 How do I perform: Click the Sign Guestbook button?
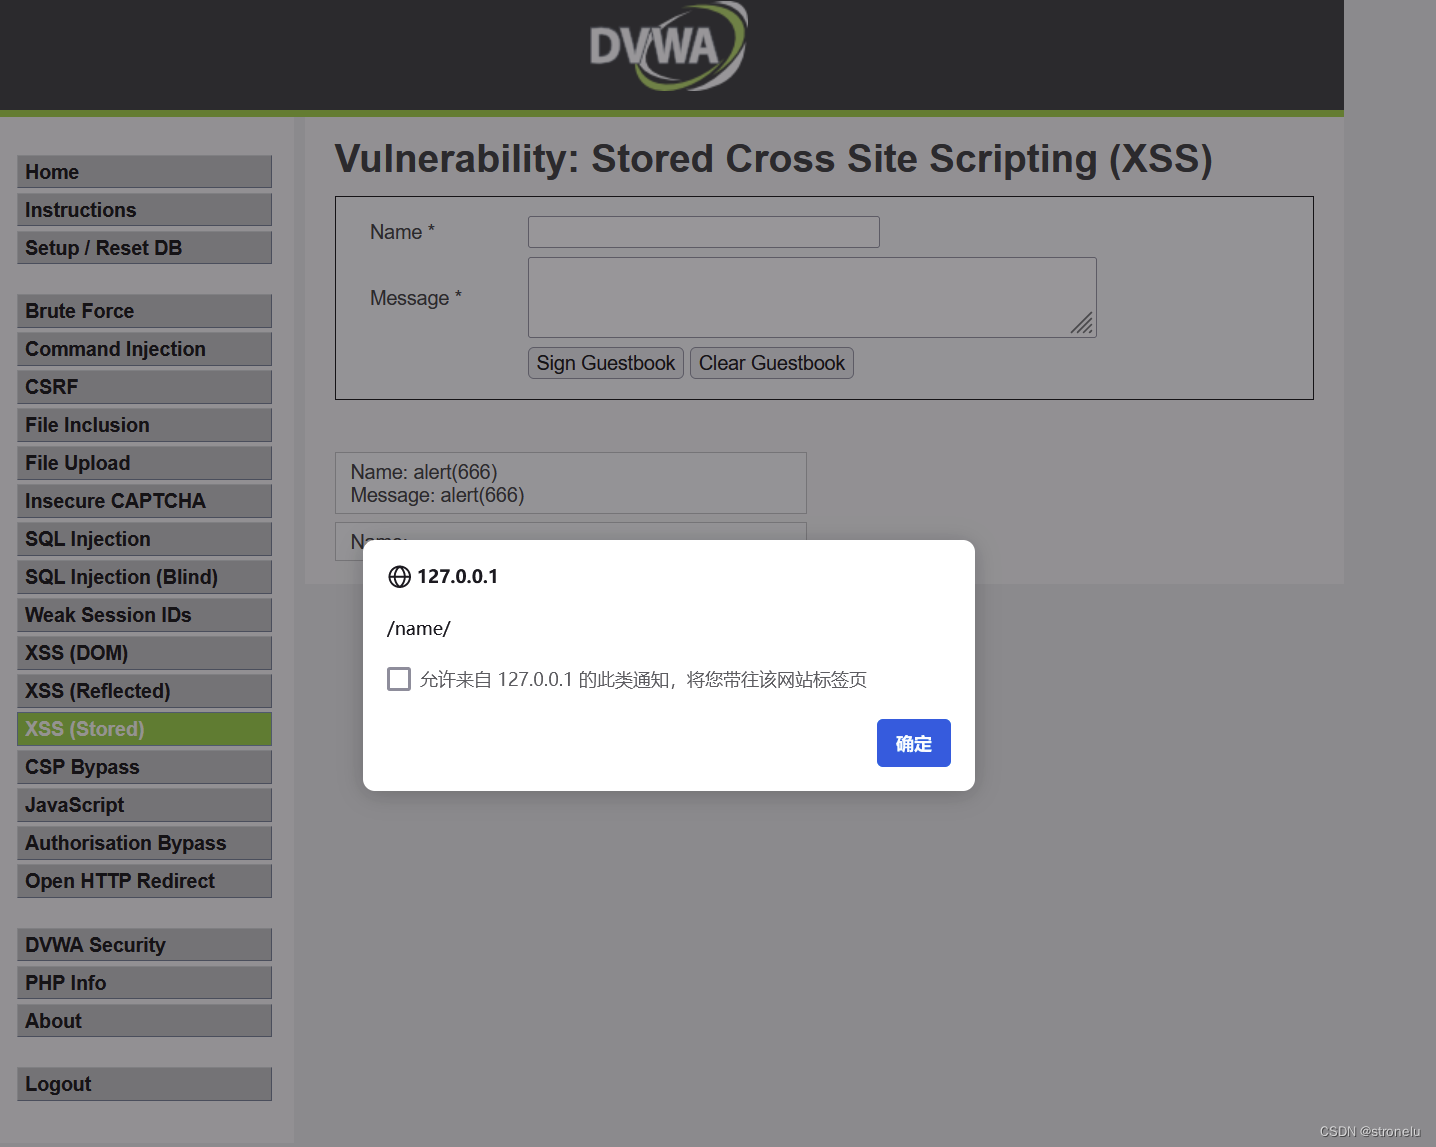click(606, 363)
